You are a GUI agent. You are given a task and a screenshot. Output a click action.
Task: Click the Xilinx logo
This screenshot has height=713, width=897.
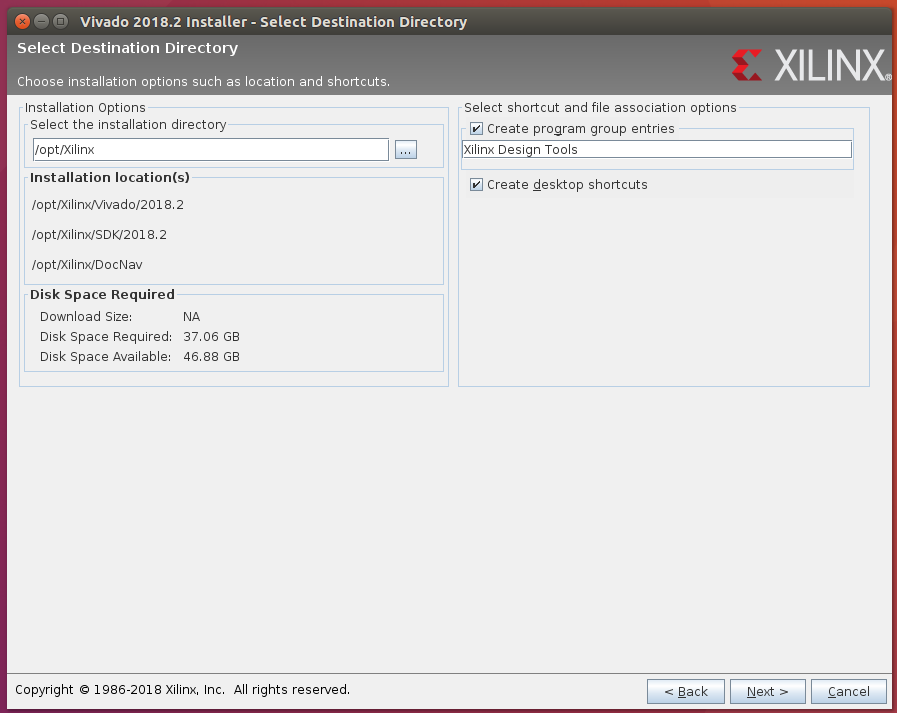(811, 65)
